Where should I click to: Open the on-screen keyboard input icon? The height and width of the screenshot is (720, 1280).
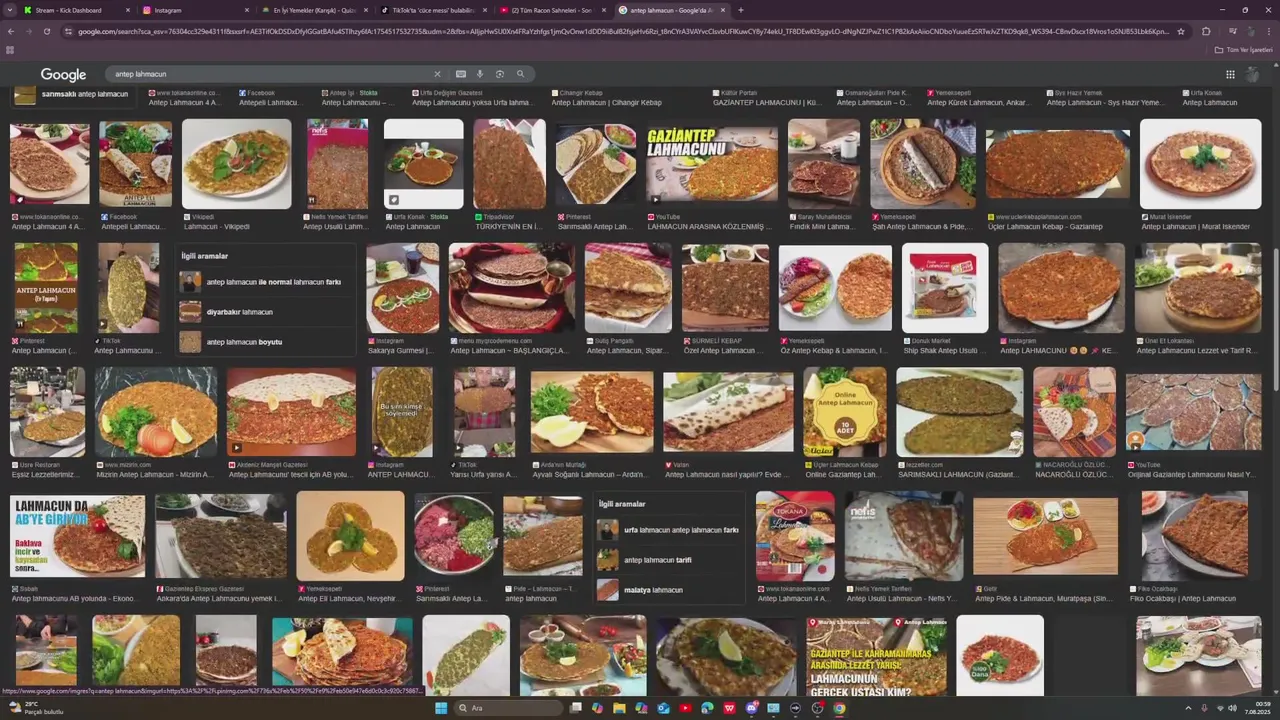[460, 74]
